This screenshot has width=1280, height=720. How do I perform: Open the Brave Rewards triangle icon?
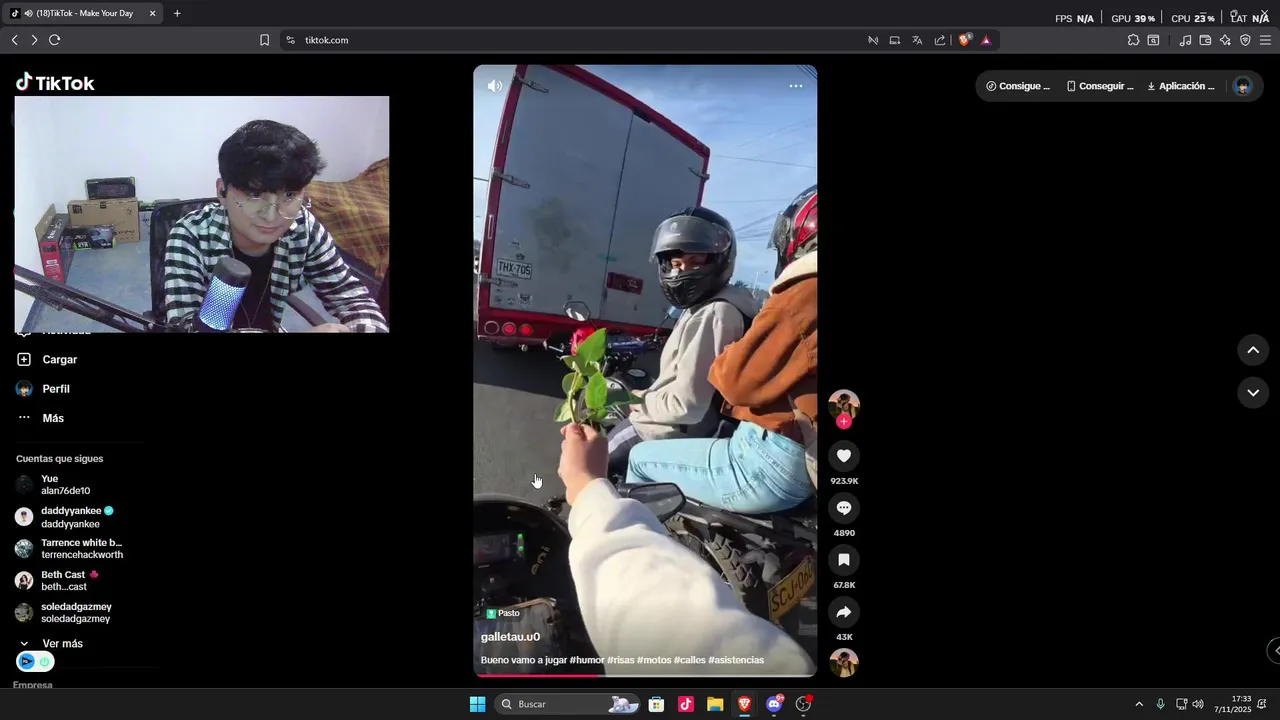click(986, 40)
